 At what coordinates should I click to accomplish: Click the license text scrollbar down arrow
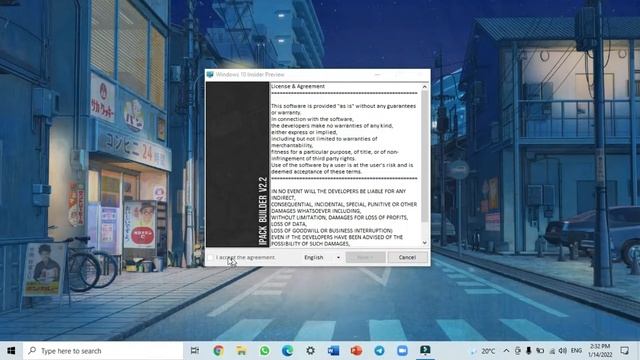point(424,243)
